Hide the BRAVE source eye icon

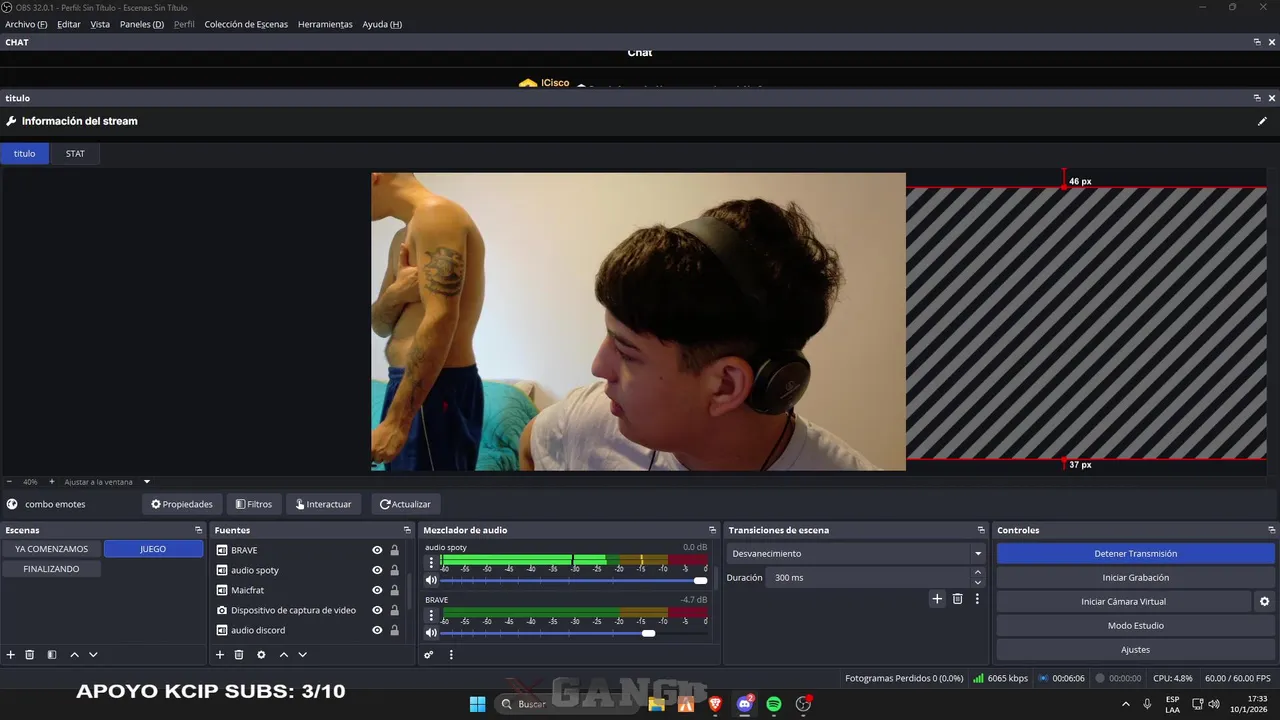pos(377,550)
